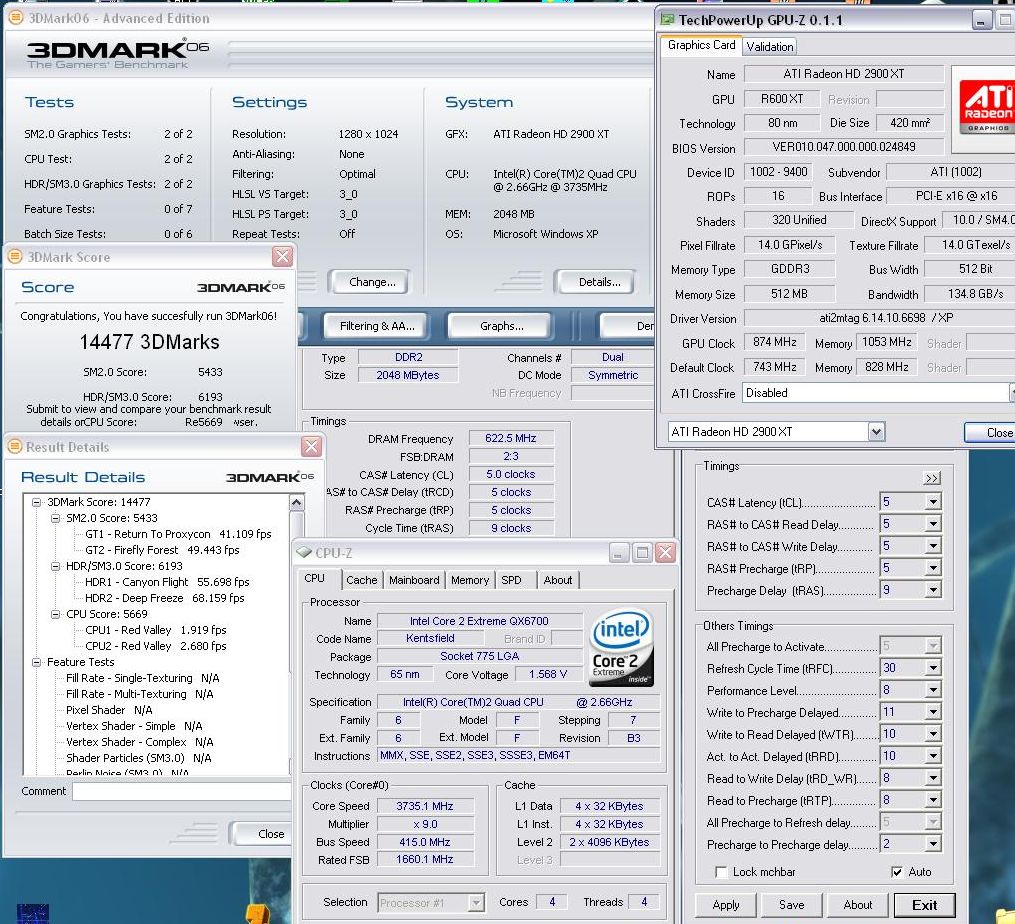Viewport: 1015px width, 924px height.
Task: Switch to the Cache tab in CPU-Z
Action: pyautogui.click(x=361, y=580)
